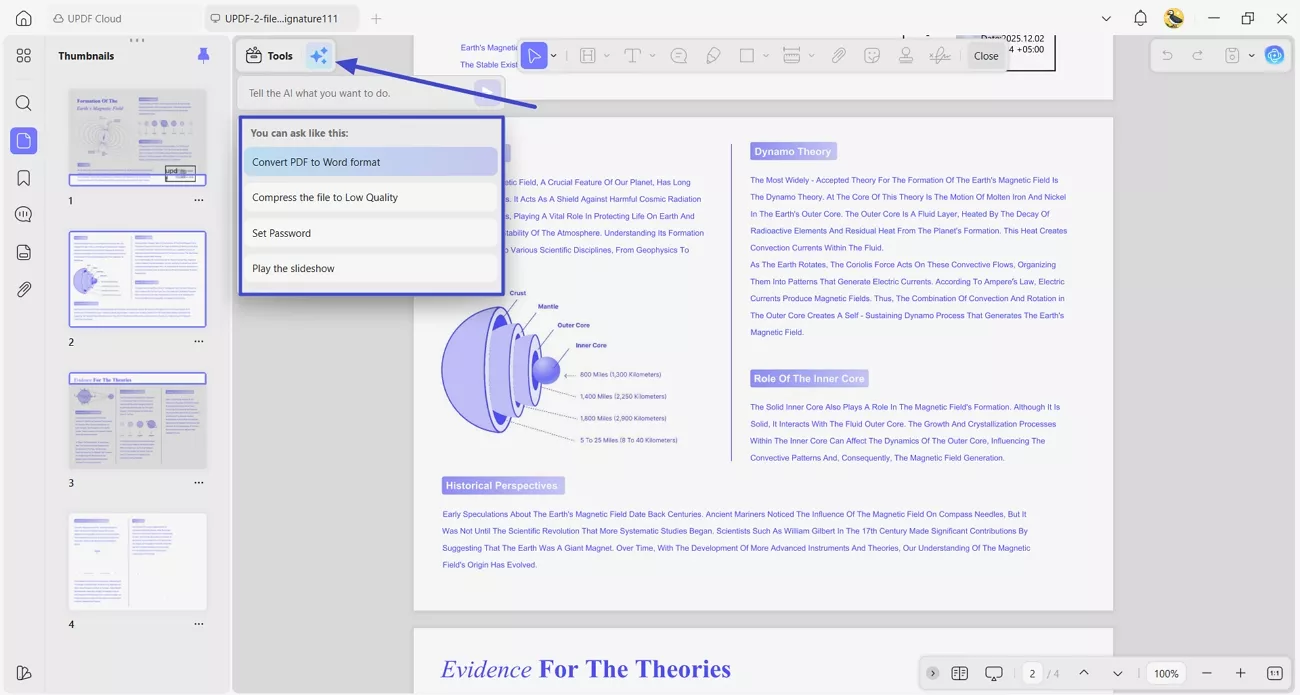Select the pencil drawing tool
1300x695 pixels.
tap(713, 56)
